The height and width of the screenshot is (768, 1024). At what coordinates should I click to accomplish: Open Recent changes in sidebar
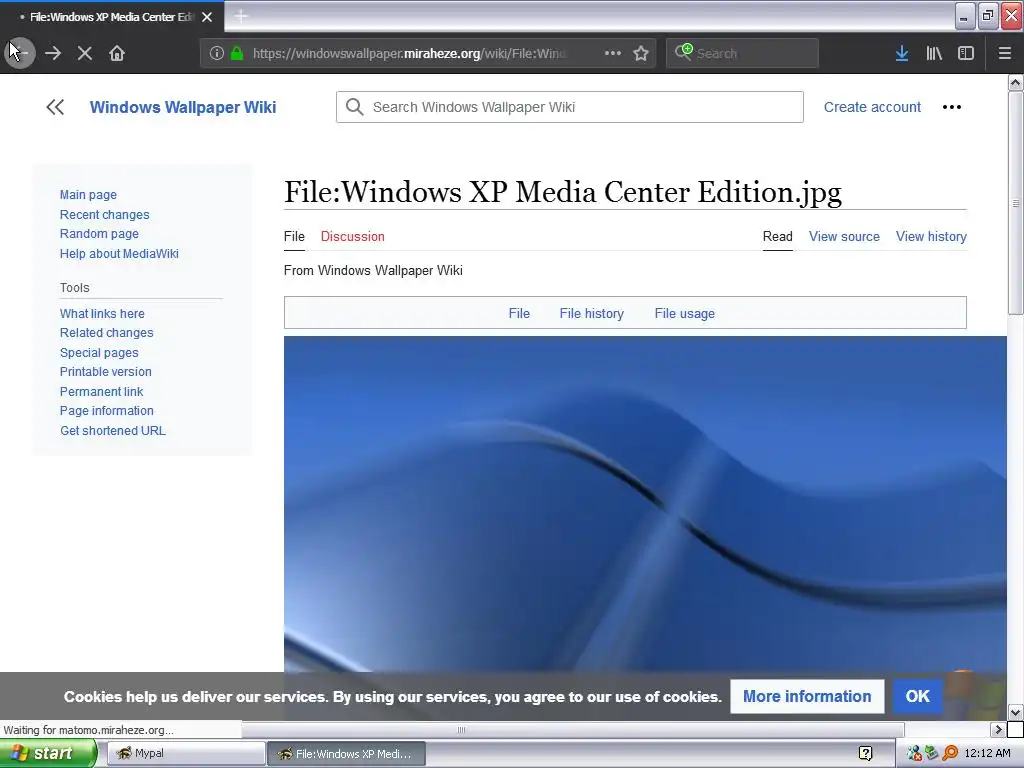point(104,214)
